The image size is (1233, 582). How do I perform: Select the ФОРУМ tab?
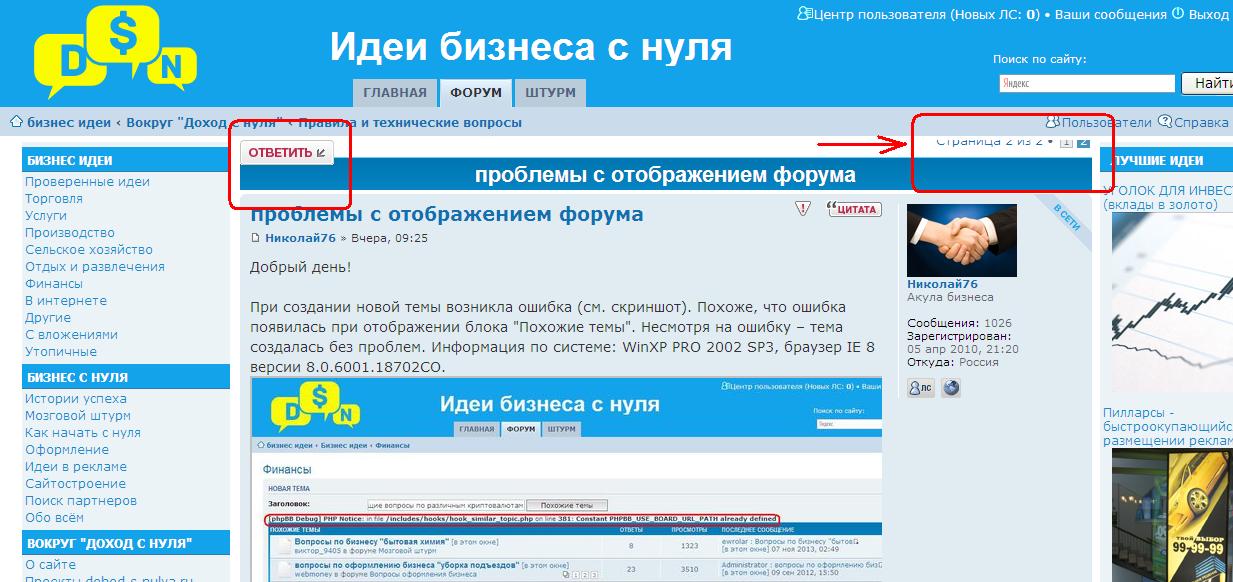pos(475,93)
